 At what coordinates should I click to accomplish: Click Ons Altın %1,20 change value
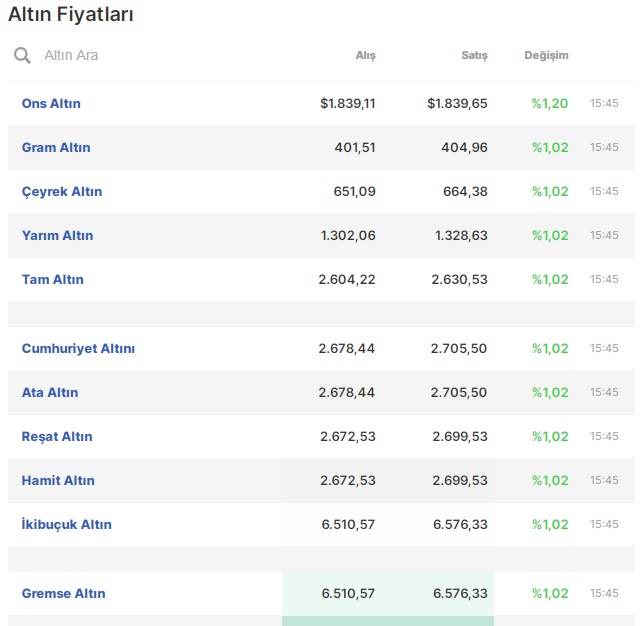click(550, 103)
